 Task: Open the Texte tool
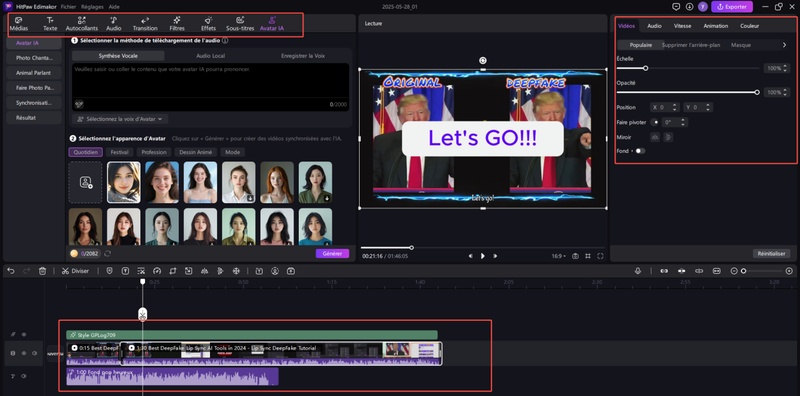[50, 24]
